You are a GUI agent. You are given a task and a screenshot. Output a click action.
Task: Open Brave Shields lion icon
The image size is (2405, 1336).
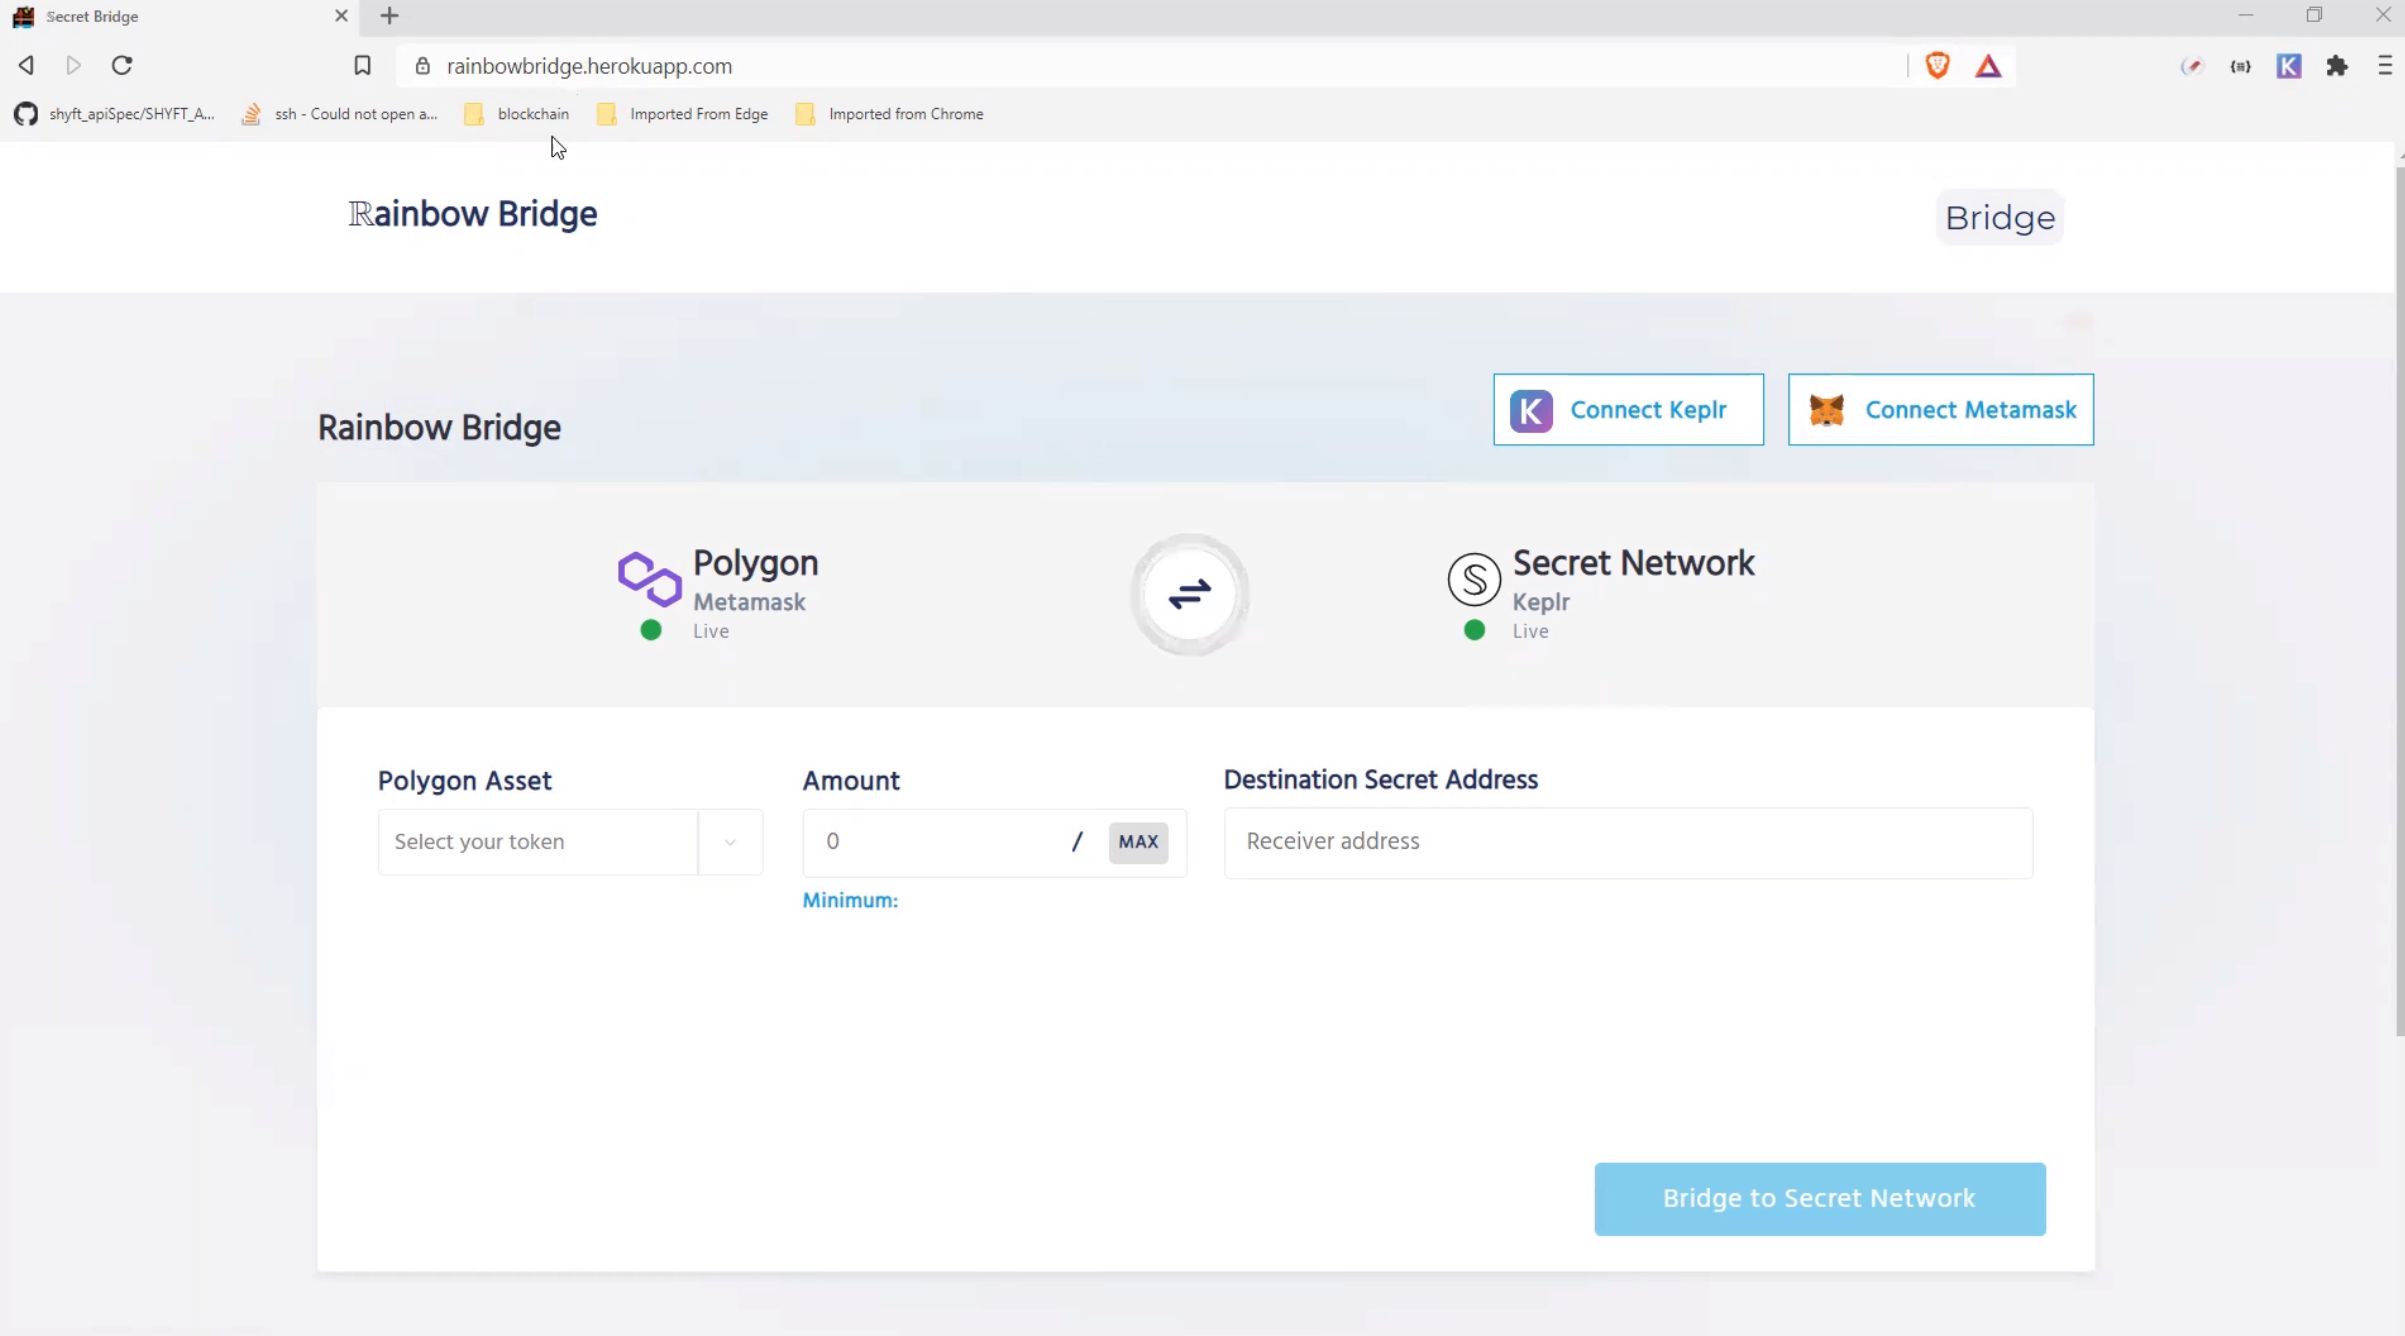coord(1937,66)
